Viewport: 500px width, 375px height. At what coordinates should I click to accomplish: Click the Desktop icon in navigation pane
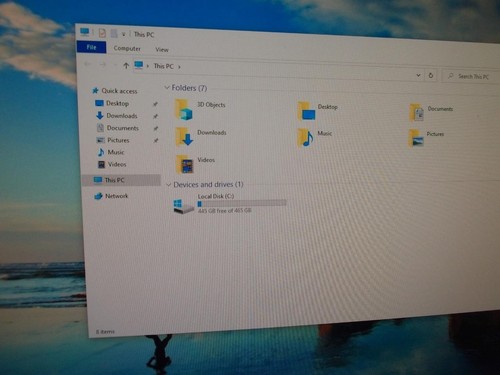click(99, 103)
